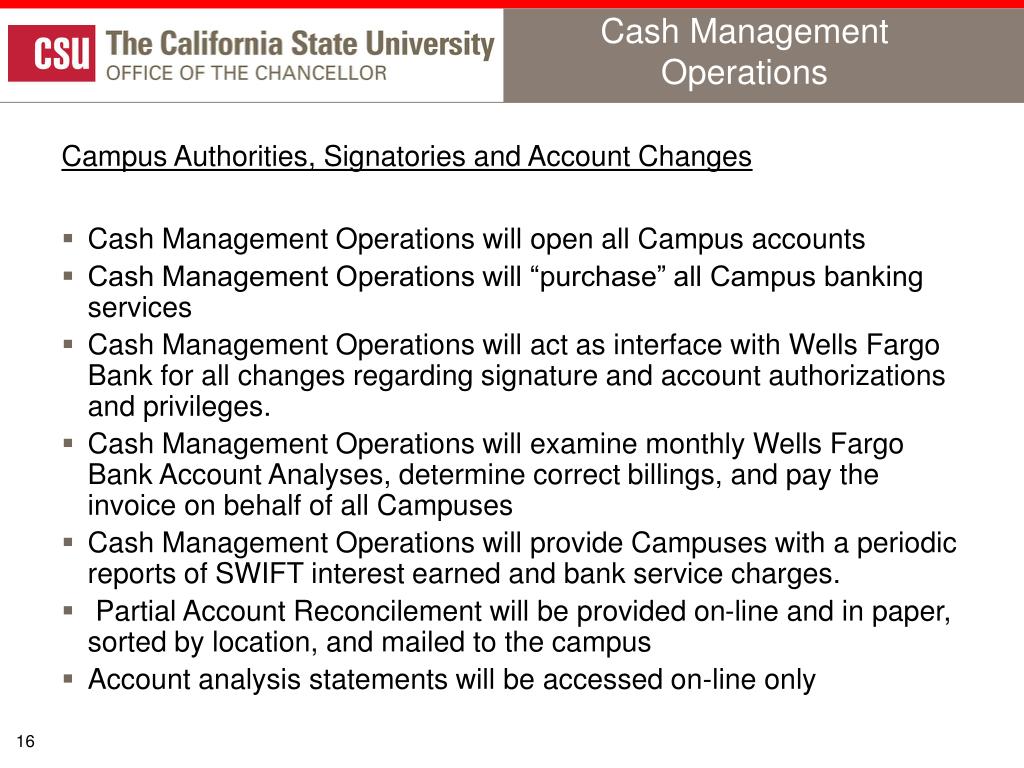Click The California State University title
The height and width of the screenshot is (768, 1024).
click(300, 44)
